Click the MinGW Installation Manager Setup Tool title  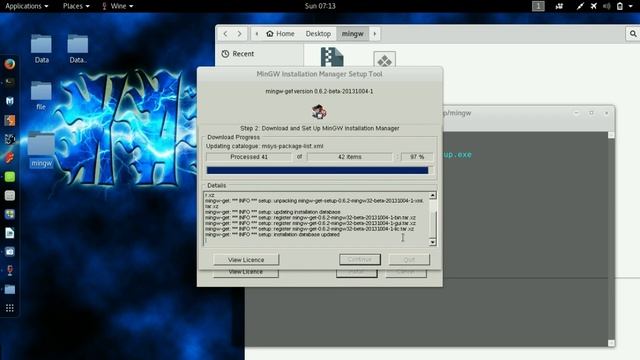tap(320, 74)
